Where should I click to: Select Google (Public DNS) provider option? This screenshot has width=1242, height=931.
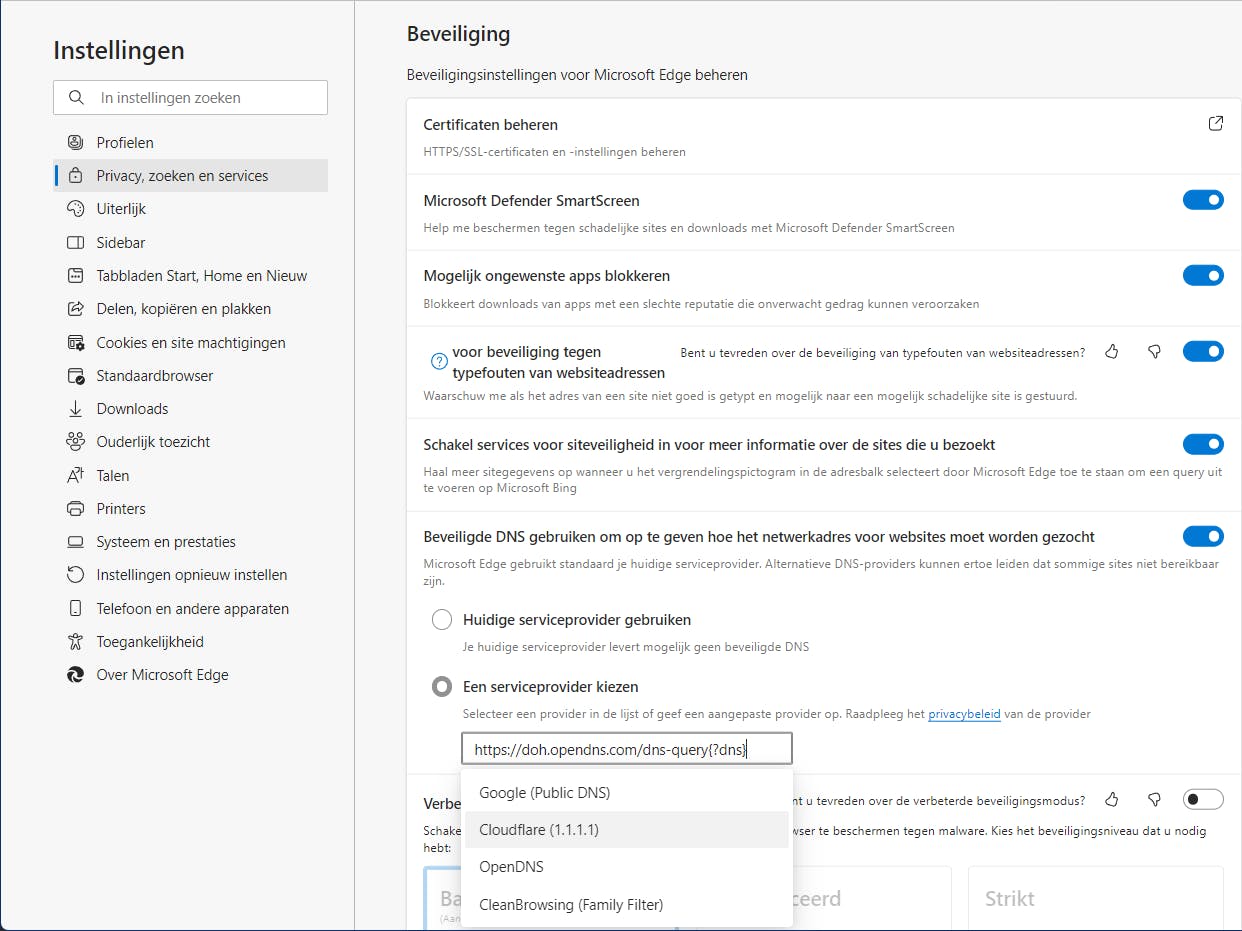pos(544,793)
